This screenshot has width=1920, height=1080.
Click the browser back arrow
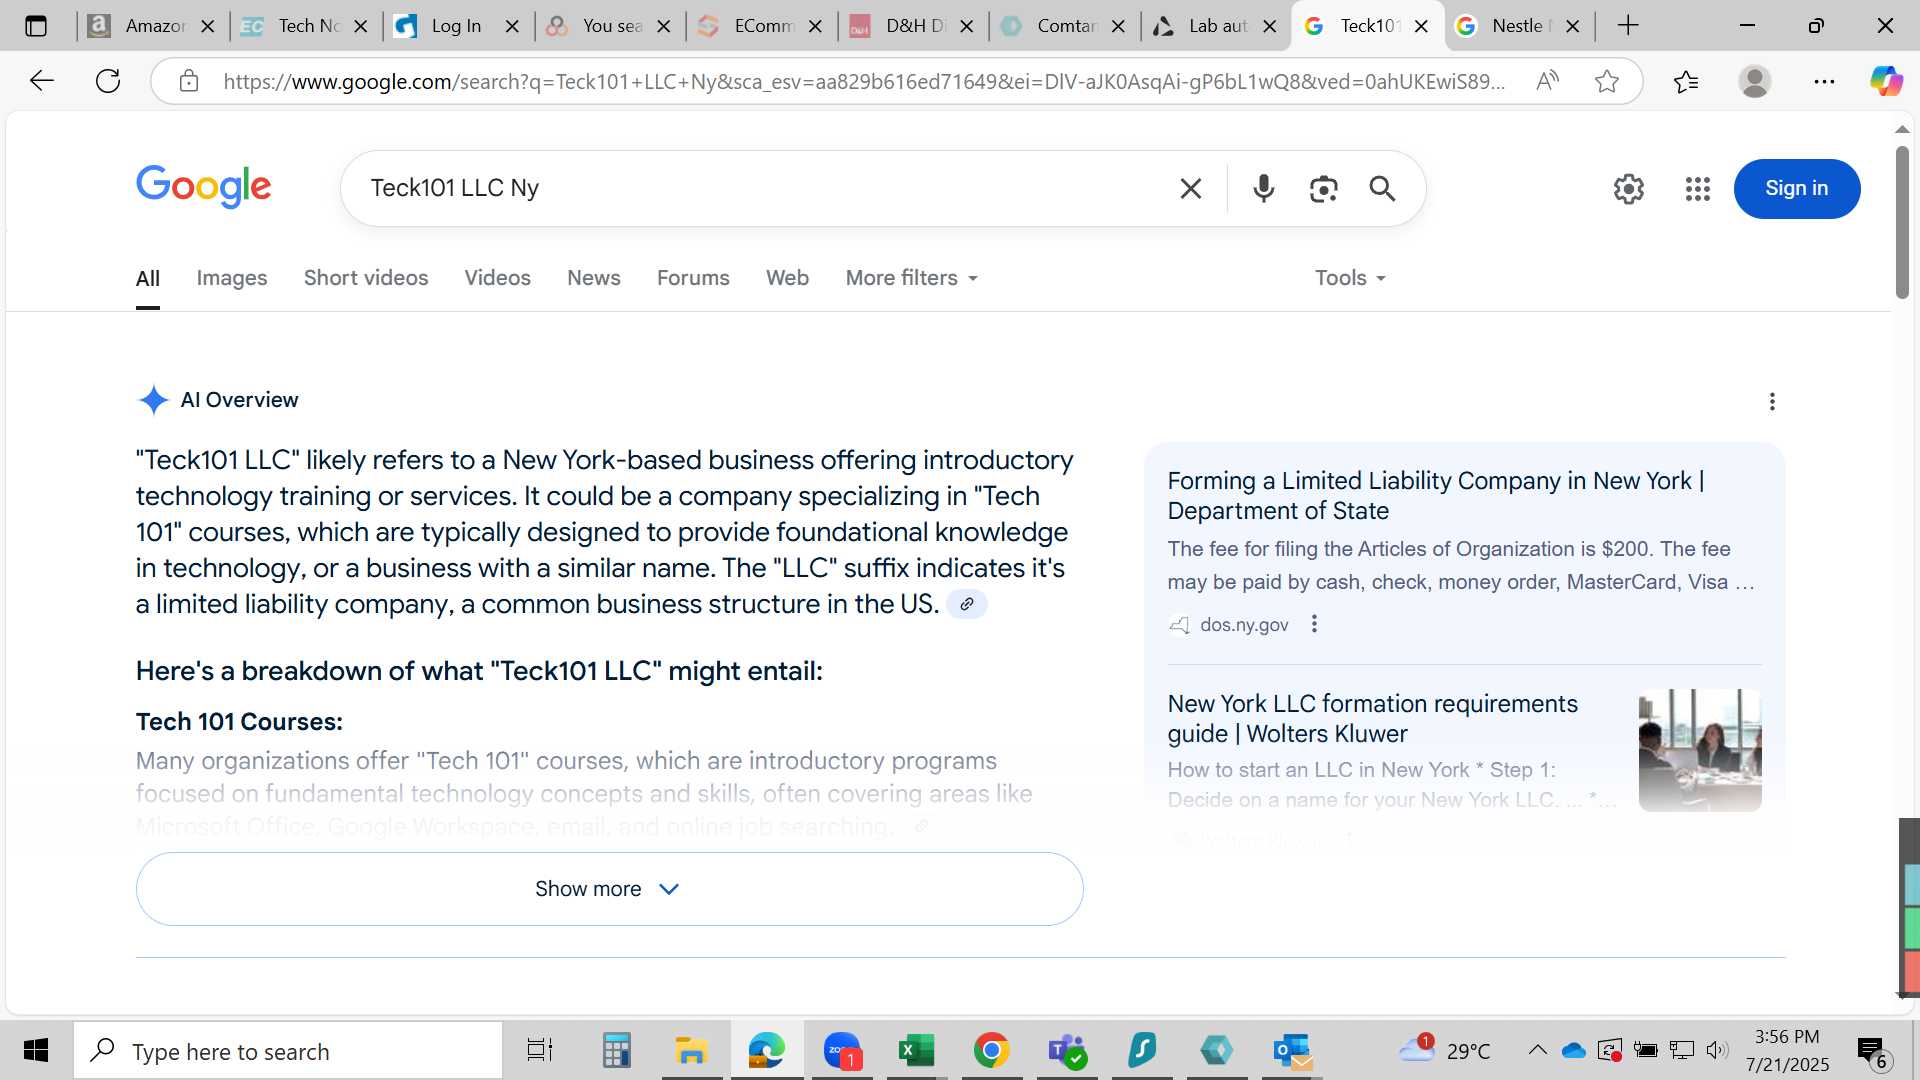coord(41,81)
